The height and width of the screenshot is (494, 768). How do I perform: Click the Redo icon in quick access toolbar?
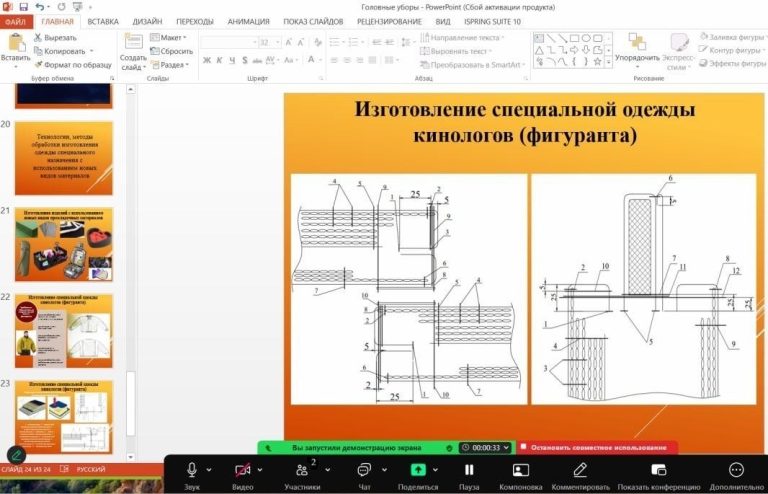pyautogui.click(x=61, y=7)
